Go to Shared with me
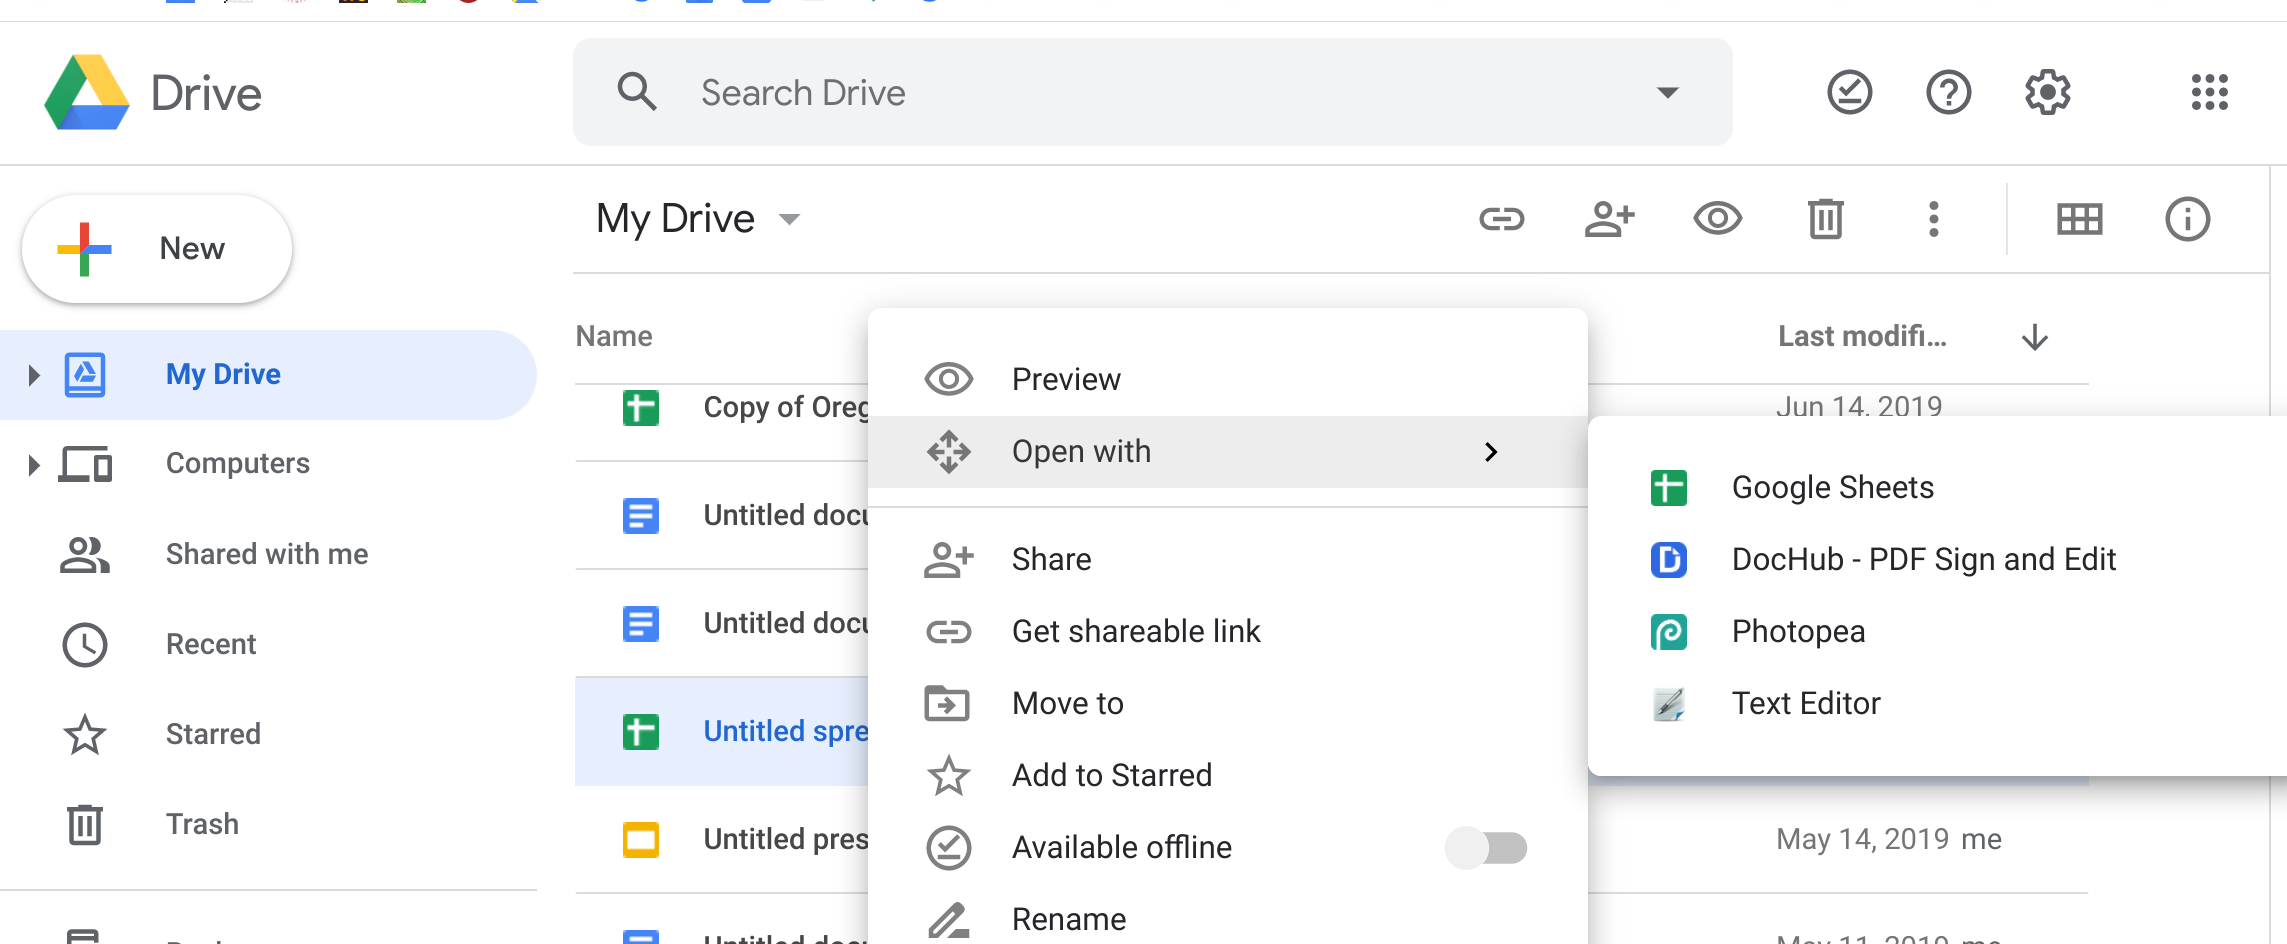 click(266, 555)
